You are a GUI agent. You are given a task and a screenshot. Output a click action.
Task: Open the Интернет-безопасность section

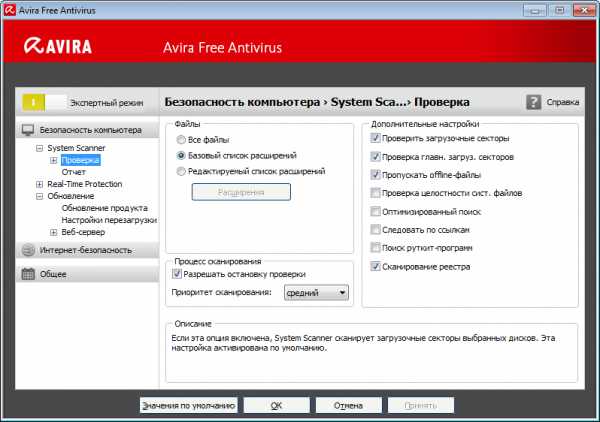tap(88, 250)
